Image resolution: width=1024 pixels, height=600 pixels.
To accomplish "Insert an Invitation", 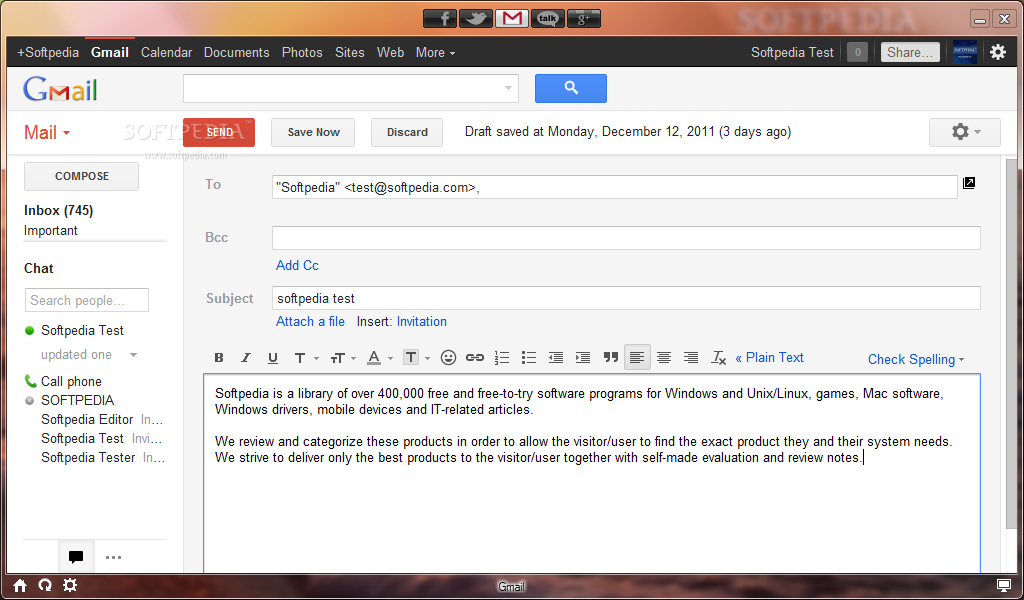I will point(422,321).
